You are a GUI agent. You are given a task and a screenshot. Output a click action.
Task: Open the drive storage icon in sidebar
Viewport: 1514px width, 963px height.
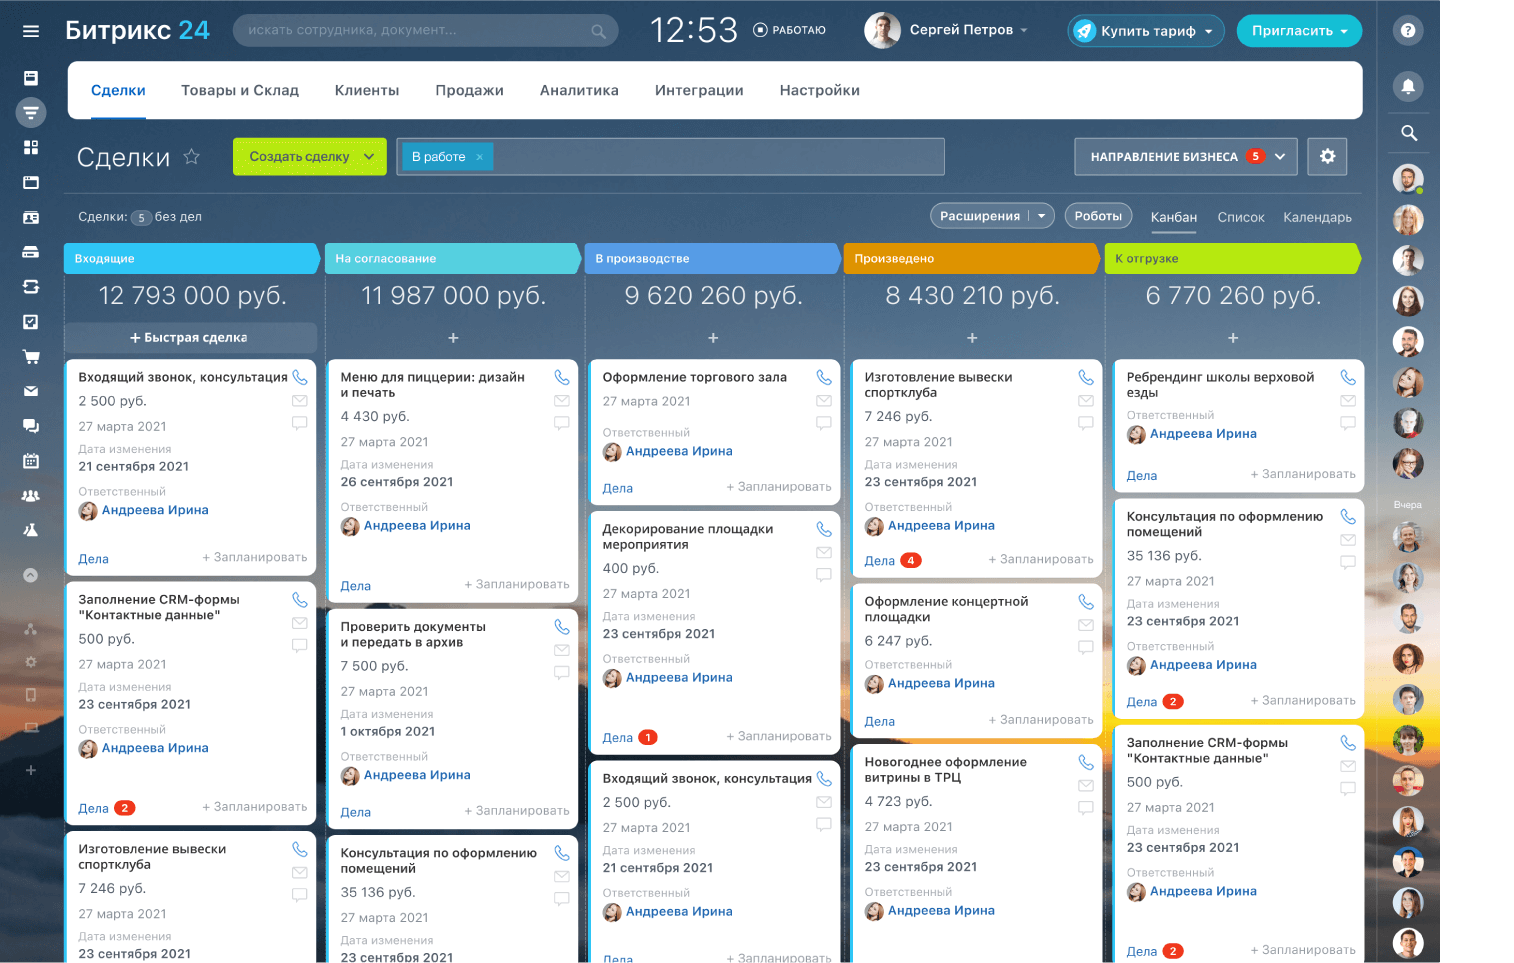point(31,252)
